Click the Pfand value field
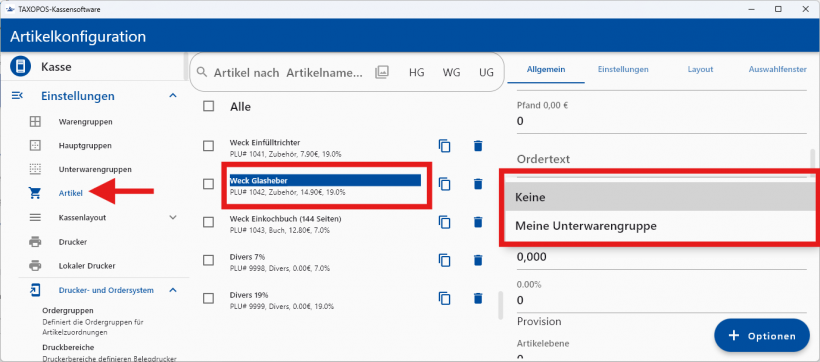The height and width of the screenshot is (362, 820). pos(662,121)
